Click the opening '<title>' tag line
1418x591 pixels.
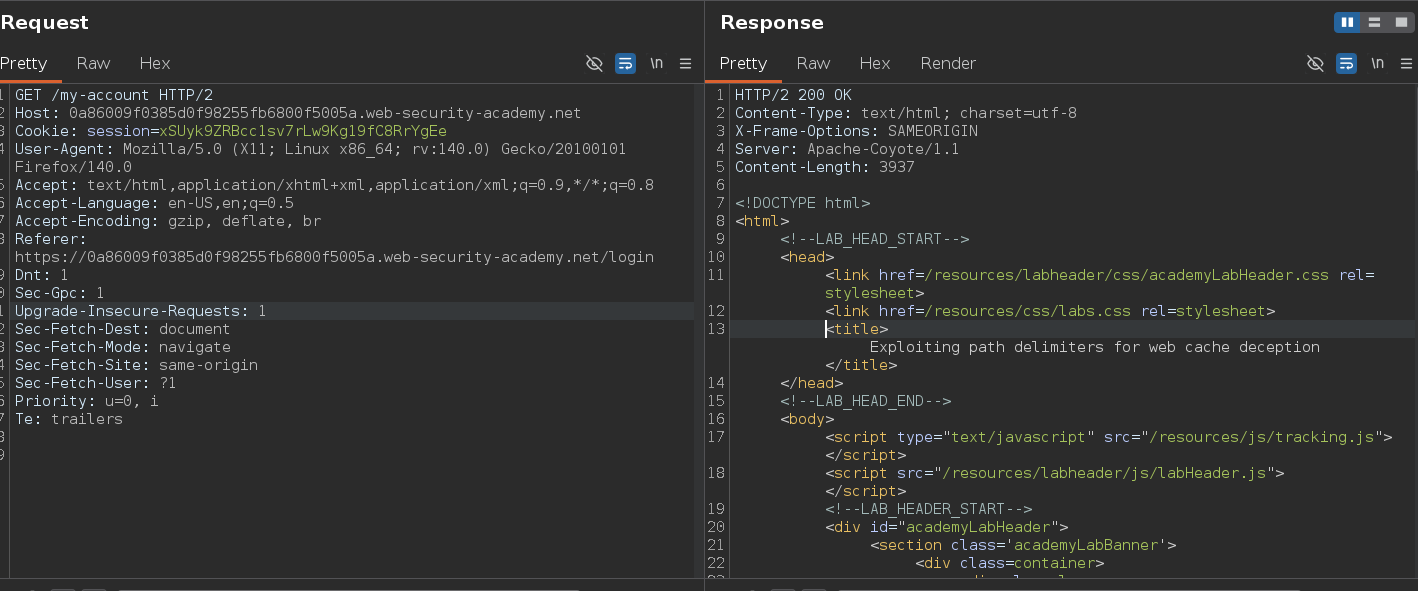856,329
